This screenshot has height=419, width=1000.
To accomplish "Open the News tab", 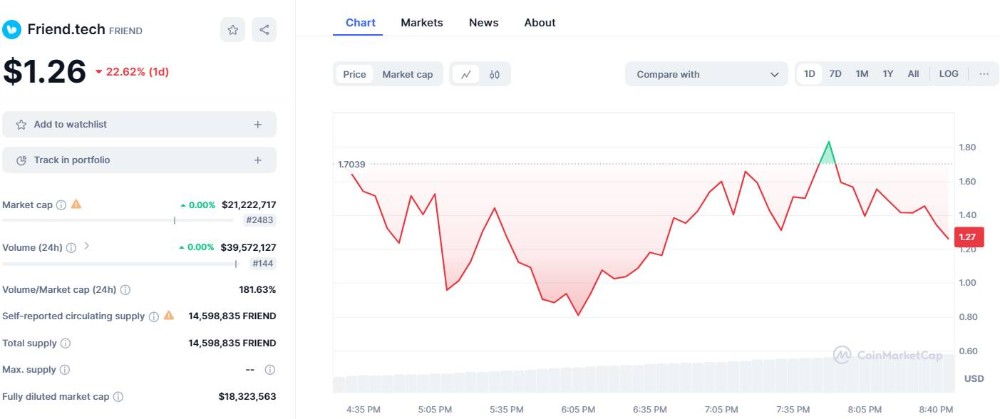I will click(x=483, y=22).
